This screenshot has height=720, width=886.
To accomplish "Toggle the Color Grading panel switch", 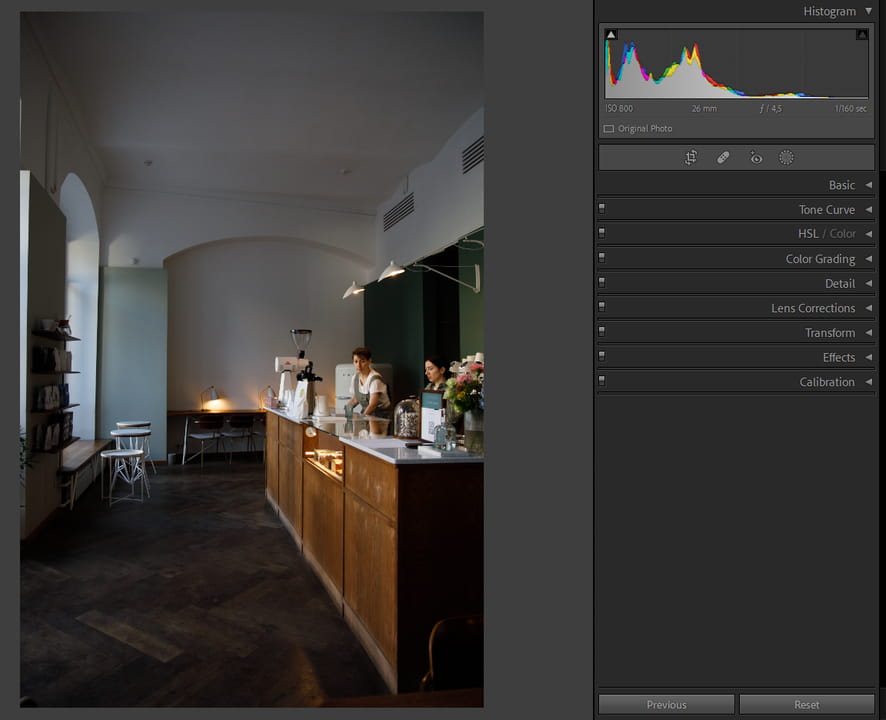I will point(602,258).
